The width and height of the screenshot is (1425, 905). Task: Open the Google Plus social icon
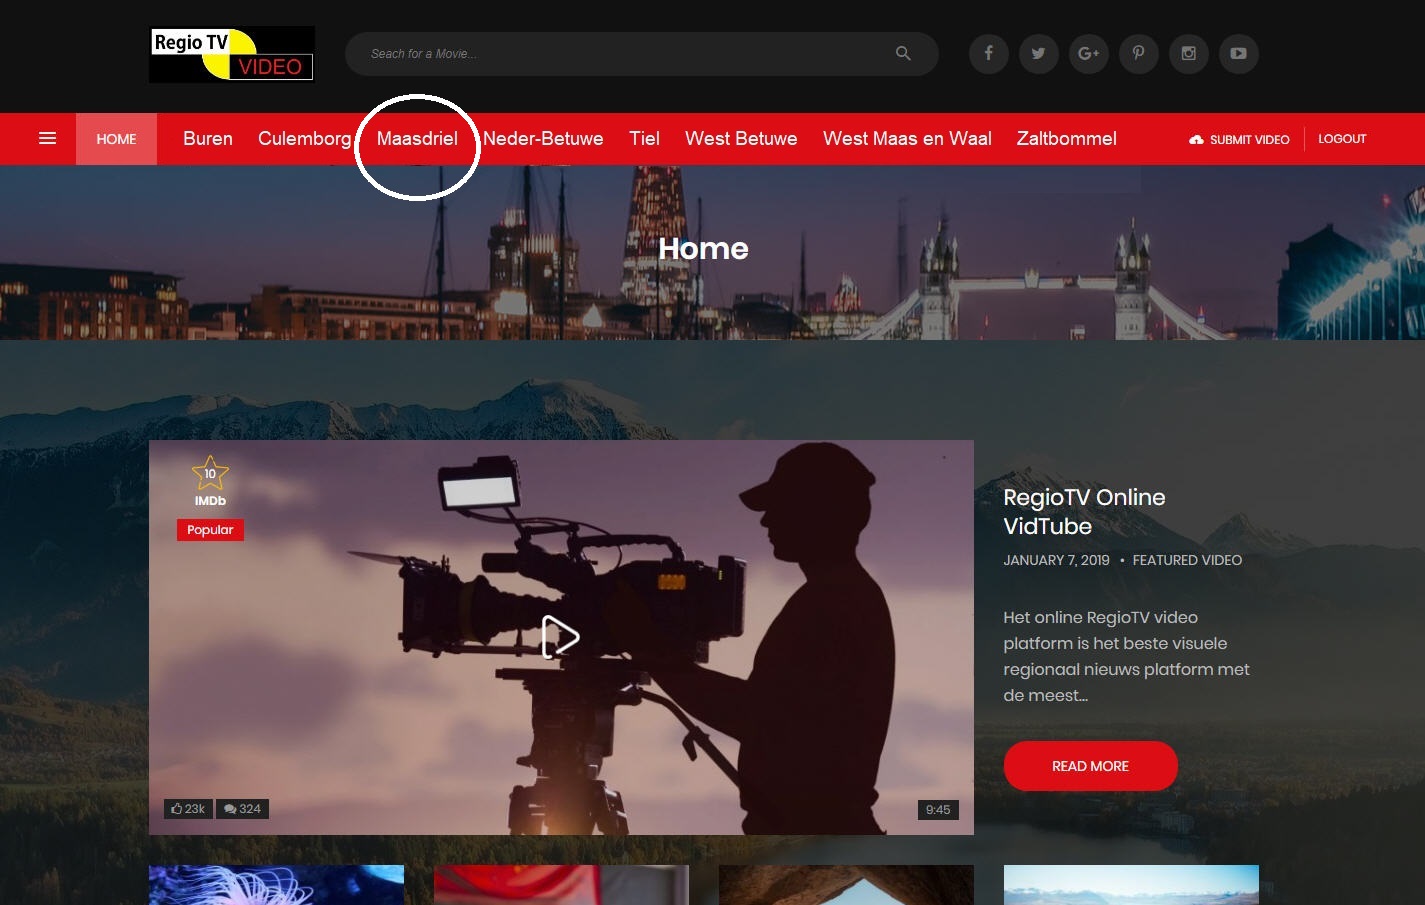(x=1088, y=54)
